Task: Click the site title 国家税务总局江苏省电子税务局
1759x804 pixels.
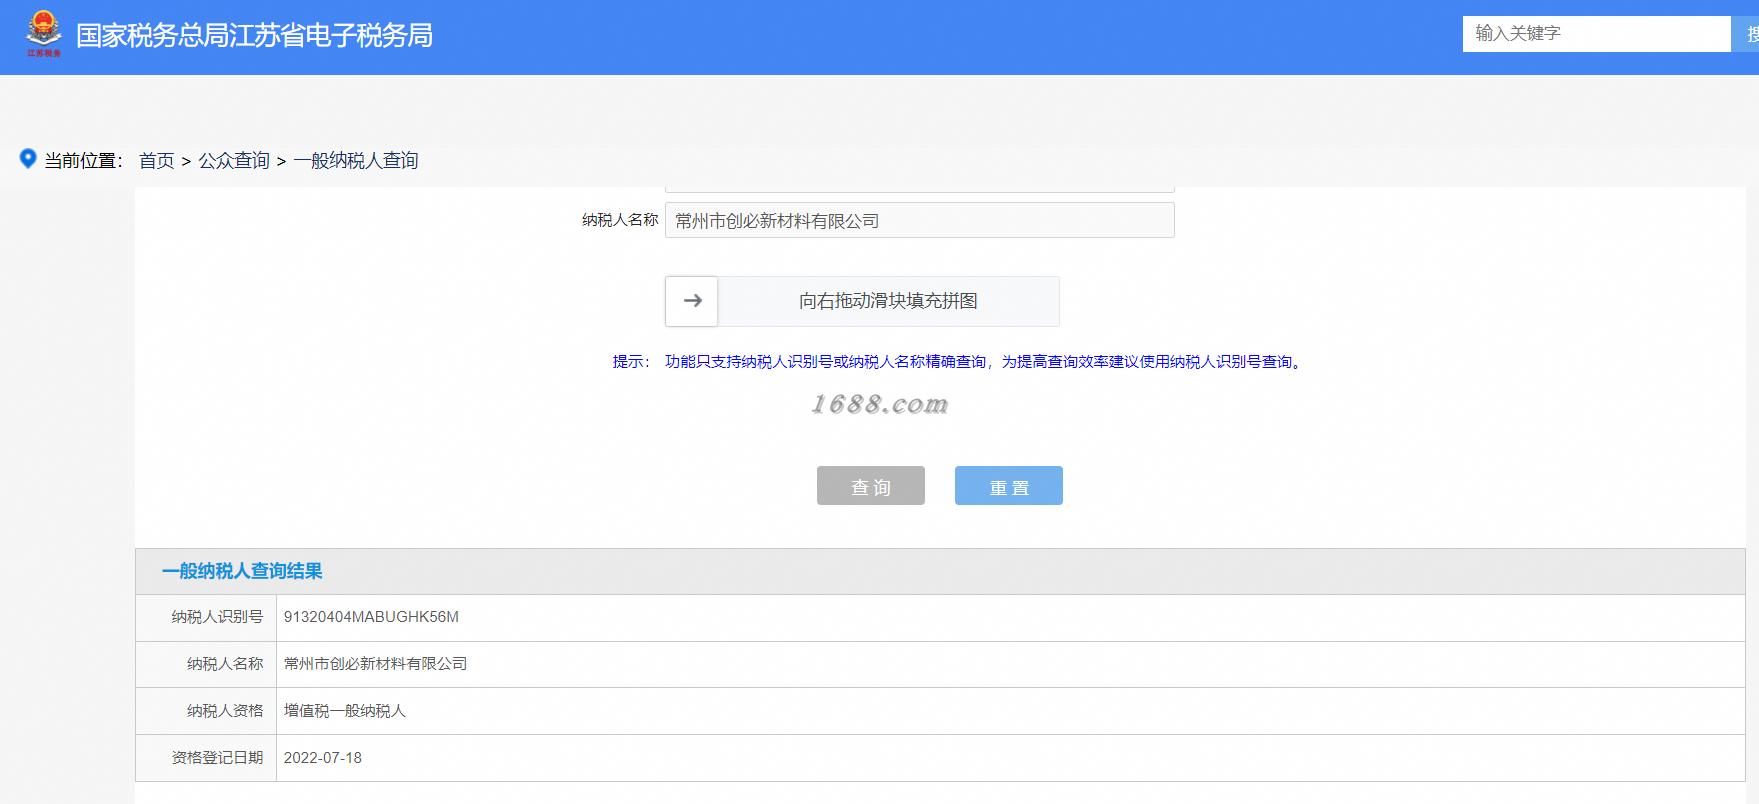Action: coord(255,36)
